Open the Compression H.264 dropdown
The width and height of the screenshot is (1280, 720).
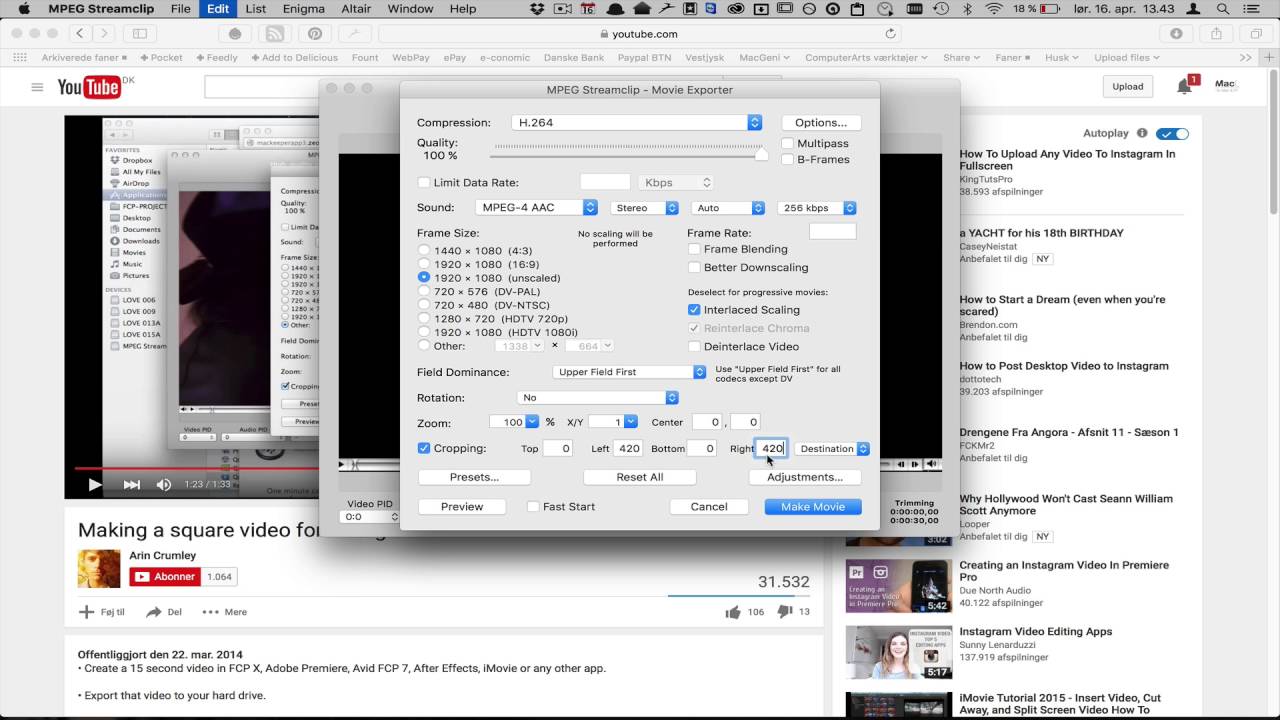[636, 123]
